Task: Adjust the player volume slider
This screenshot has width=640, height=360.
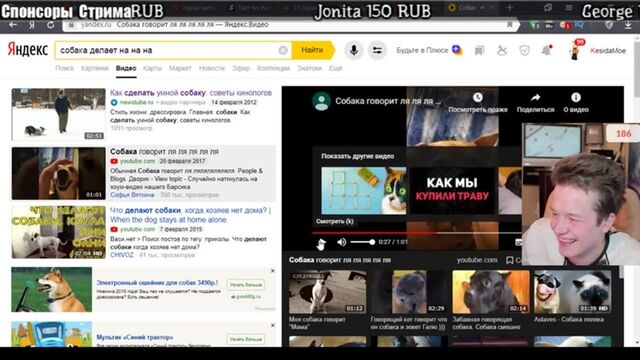Action: (x=362, y=242)
